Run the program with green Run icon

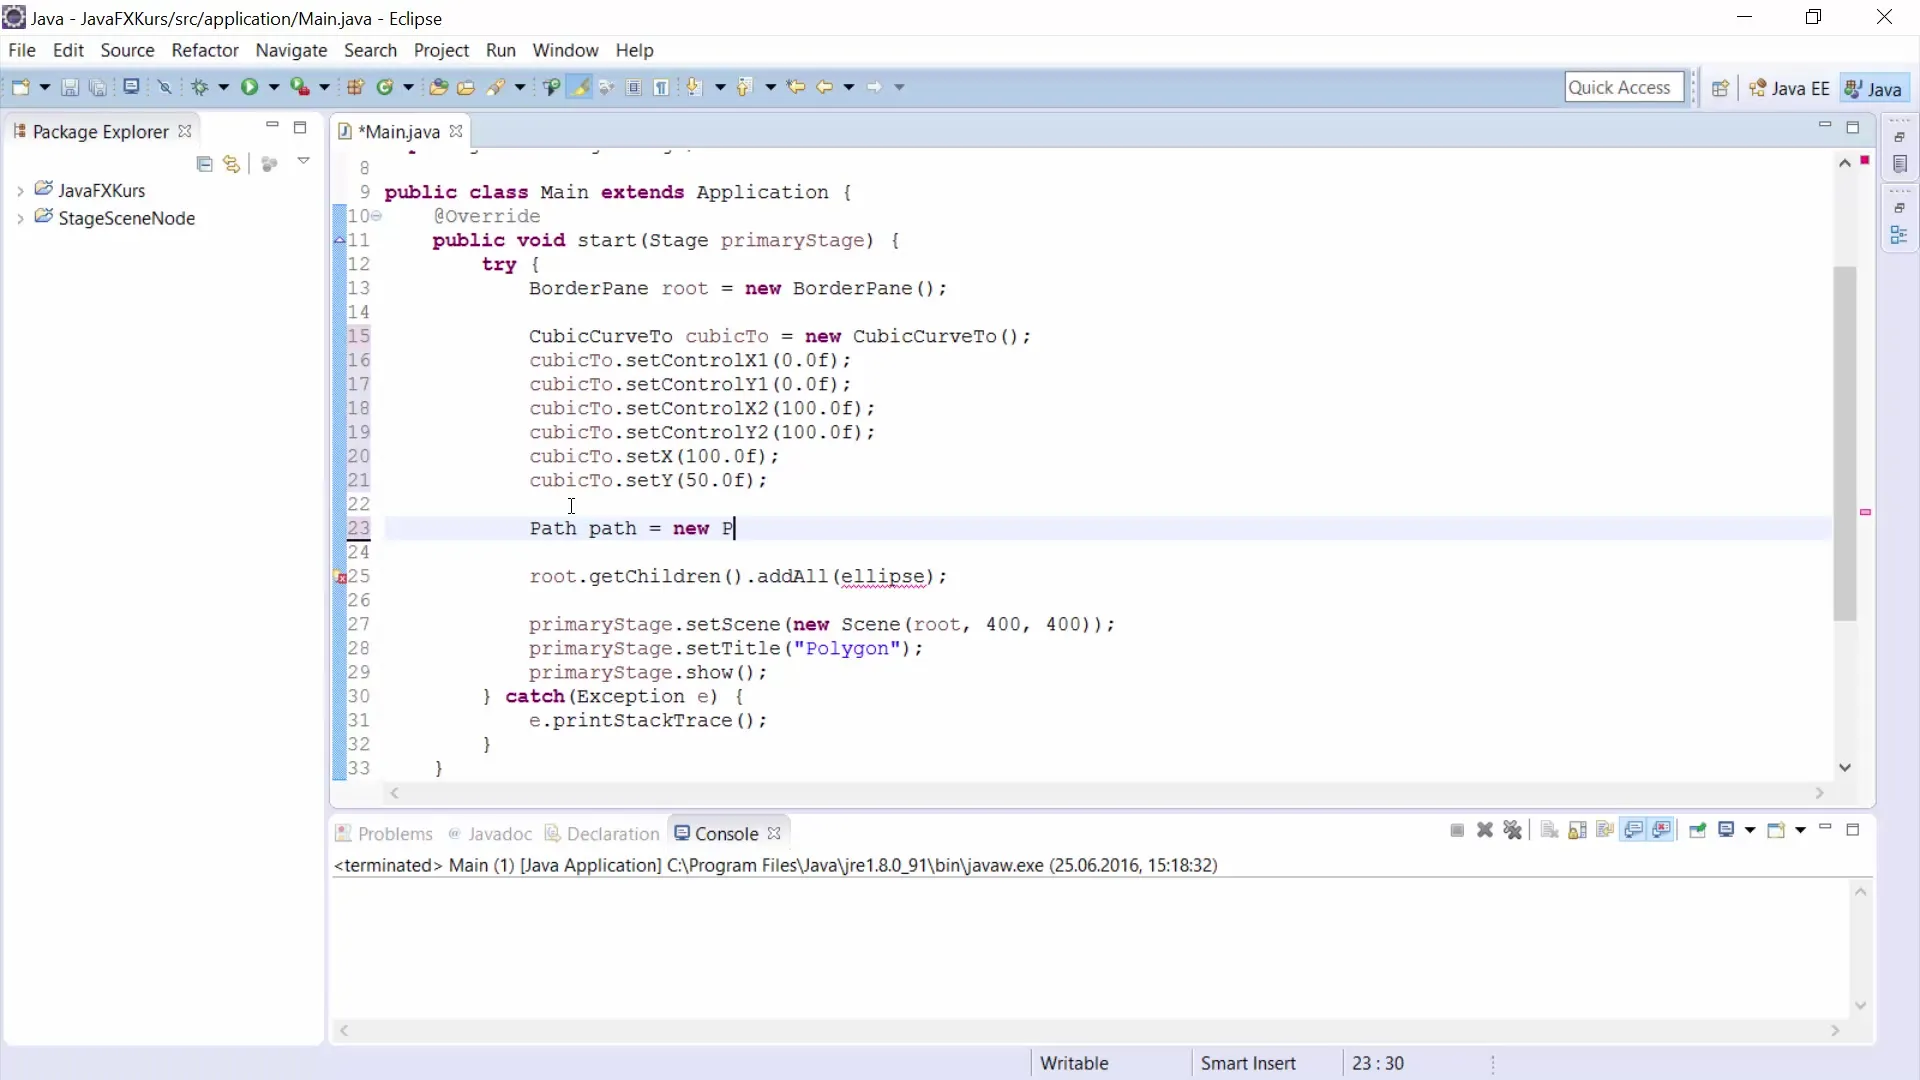[x=249, y=87]
